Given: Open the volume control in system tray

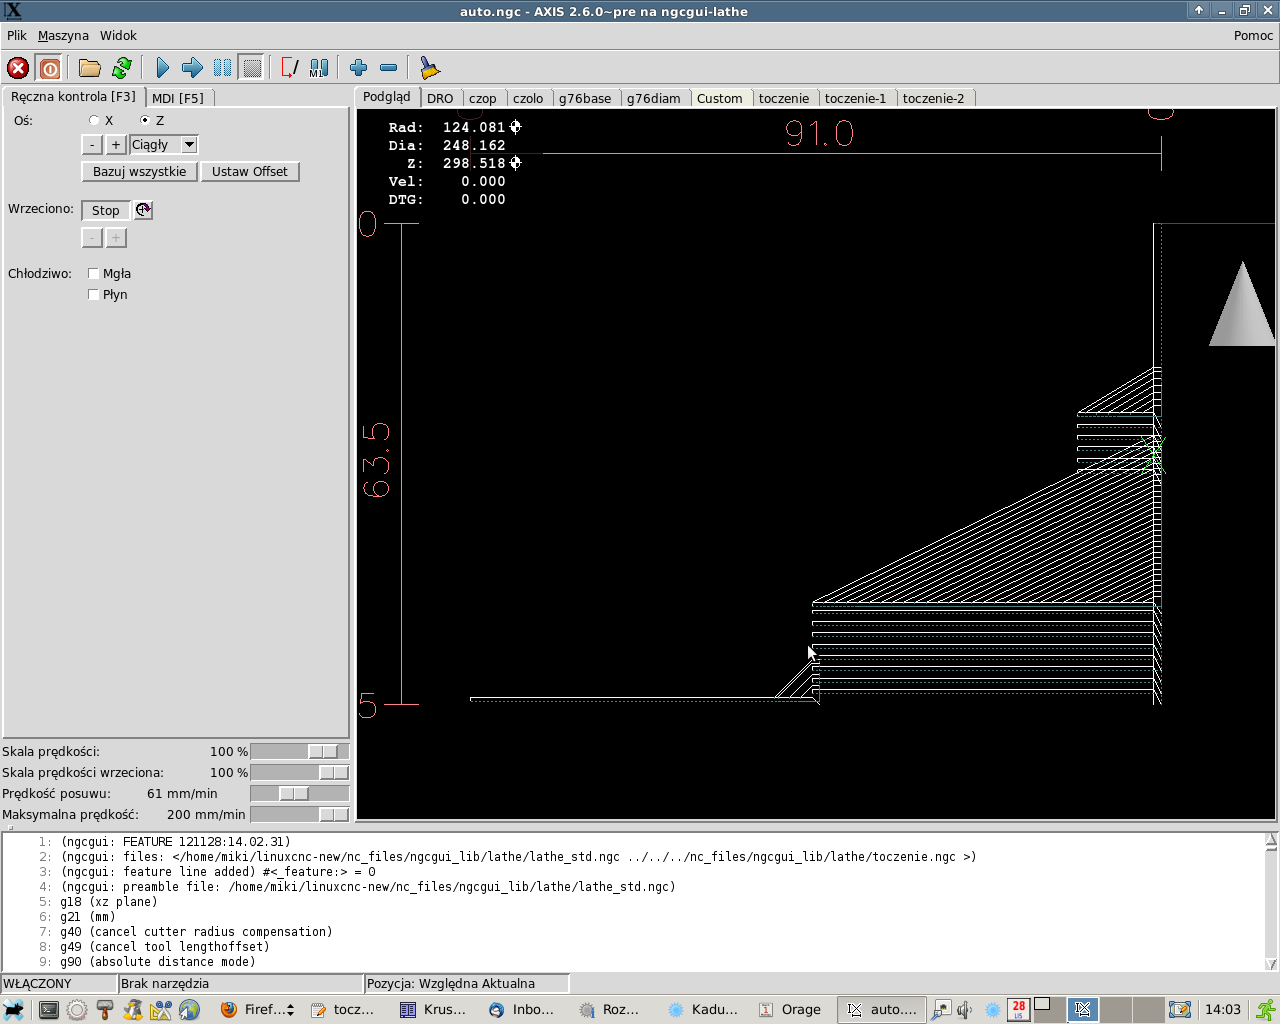Looking at the screenshot, I should point(965,1010).
